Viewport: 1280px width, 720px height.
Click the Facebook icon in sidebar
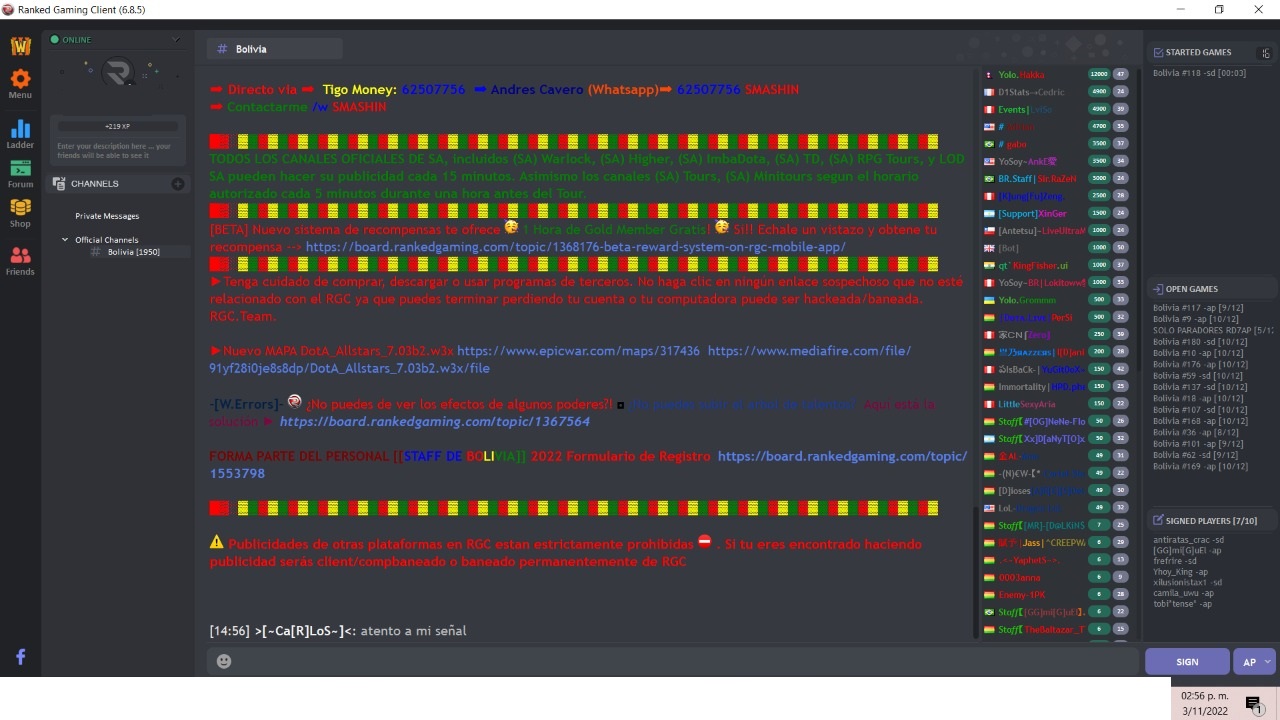[x=20, y=657]
